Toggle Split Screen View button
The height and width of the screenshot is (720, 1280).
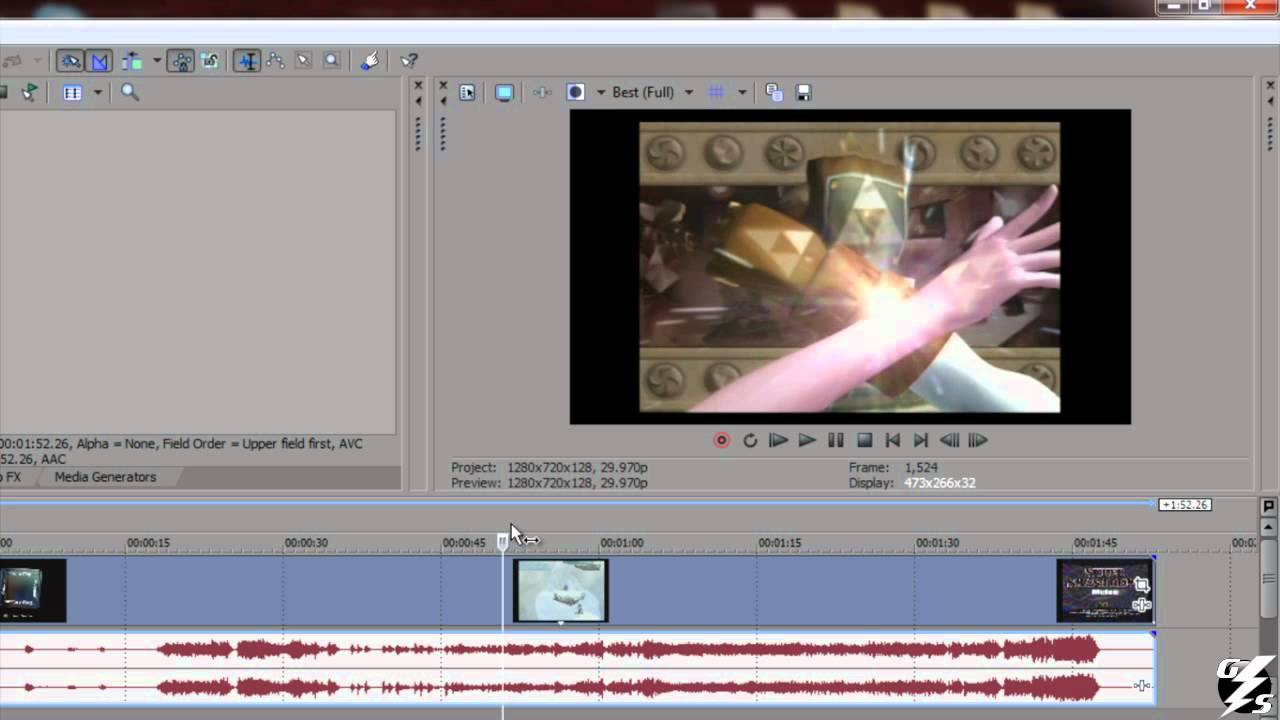(576, 92)
